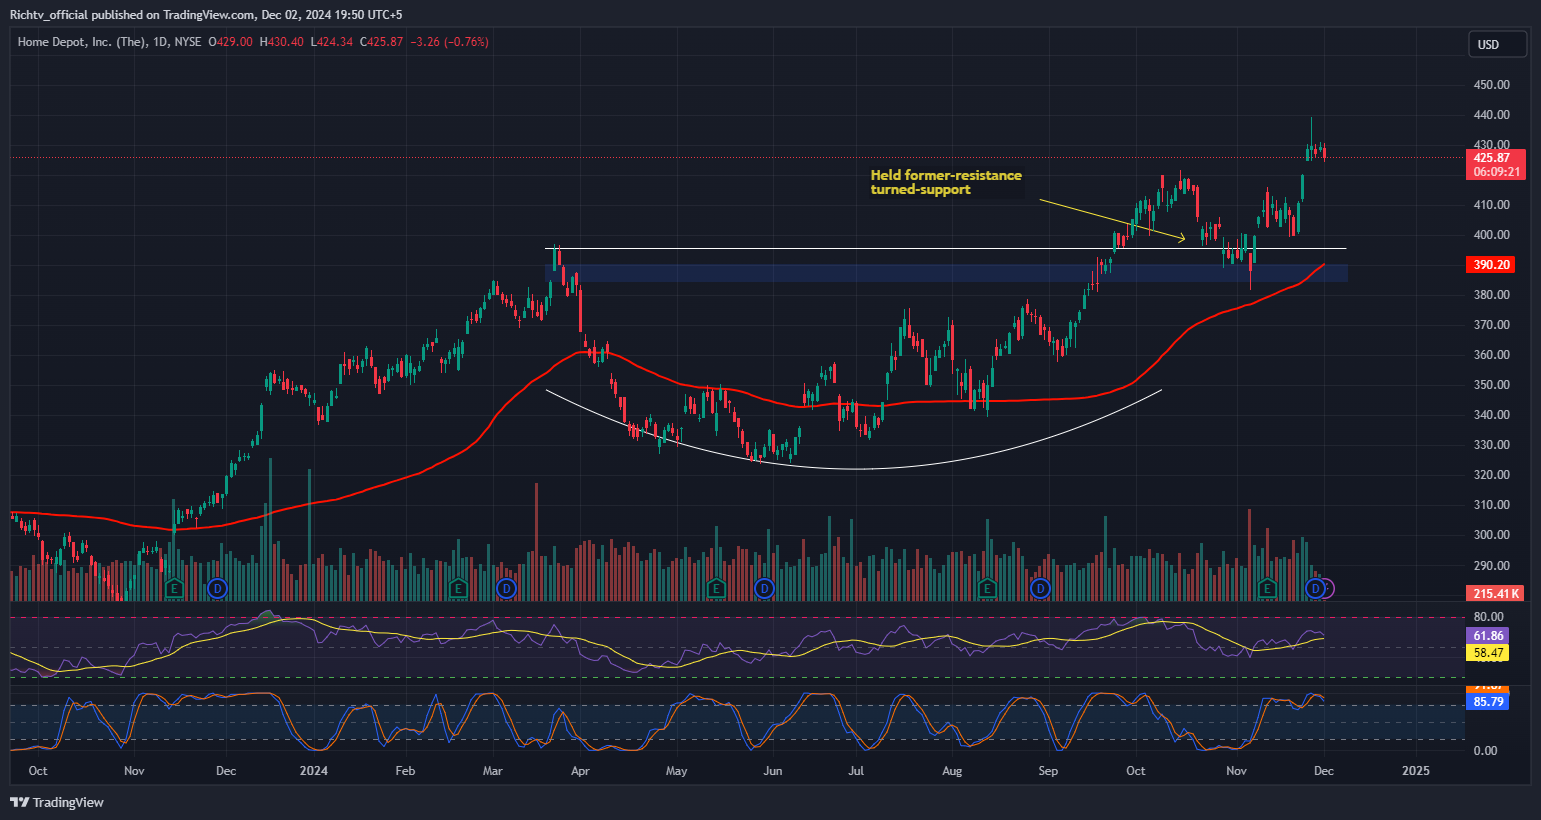
Task: Click the 320.00 price axis label
Action: (1491, 475)
